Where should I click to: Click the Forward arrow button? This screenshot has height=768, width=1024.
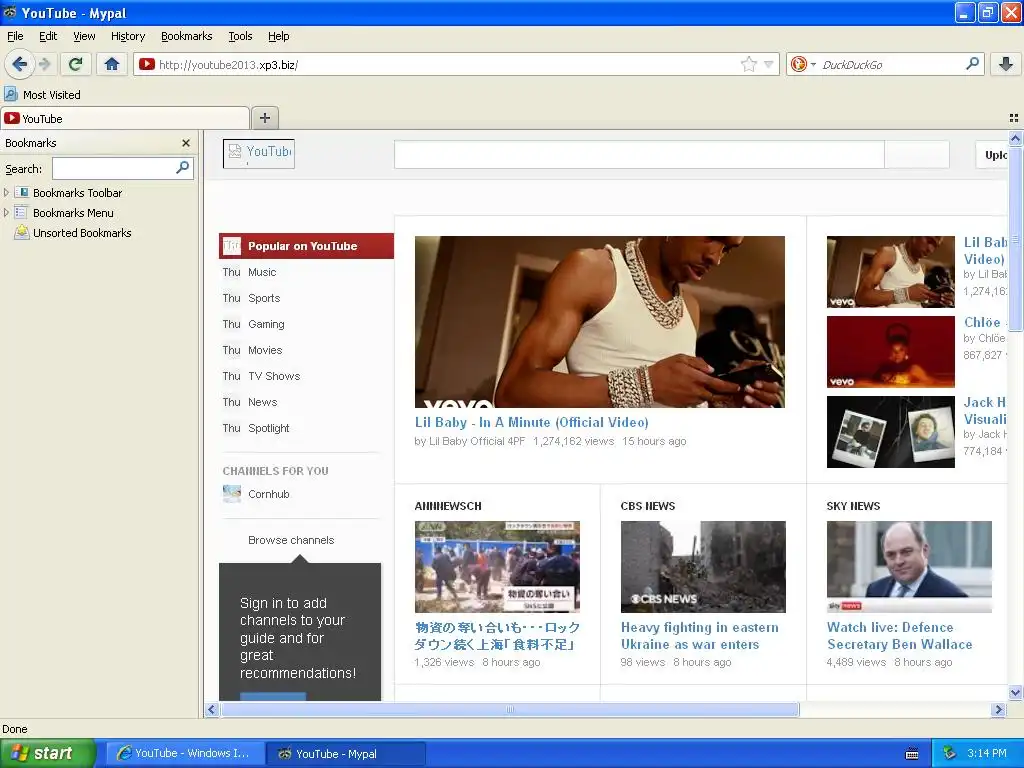click(x=44, y=64)
